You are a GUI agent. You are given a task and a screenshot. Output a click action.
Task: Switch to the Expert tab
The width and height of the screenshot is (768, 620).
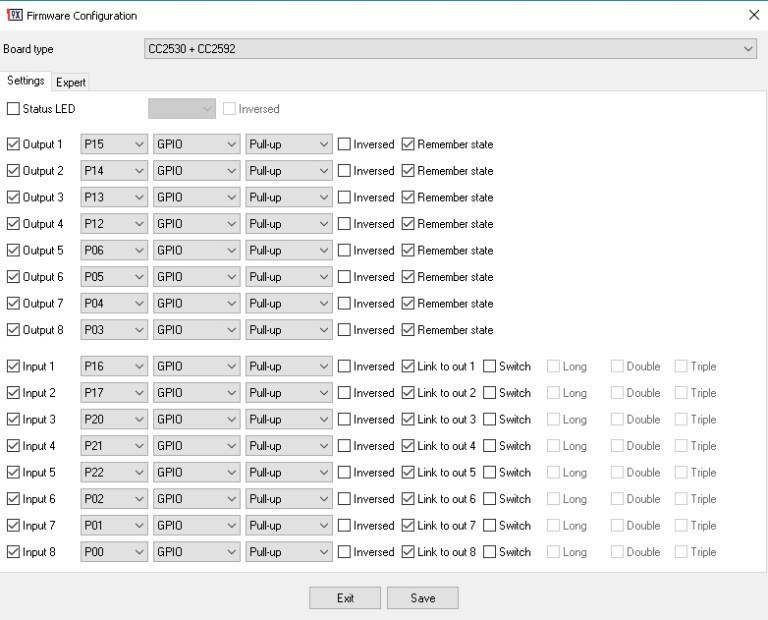pyautogui.click(x=71, y=82)
